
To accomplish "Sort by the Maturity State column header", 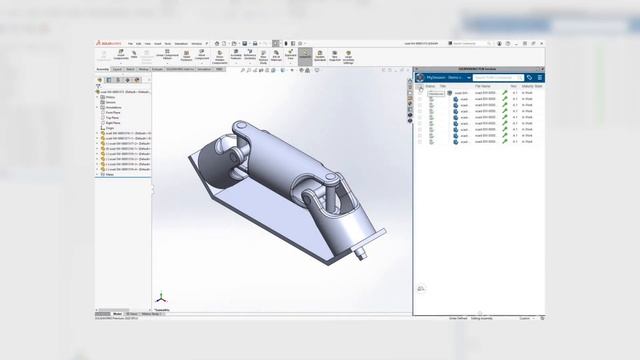I will [x=532, y=87].
